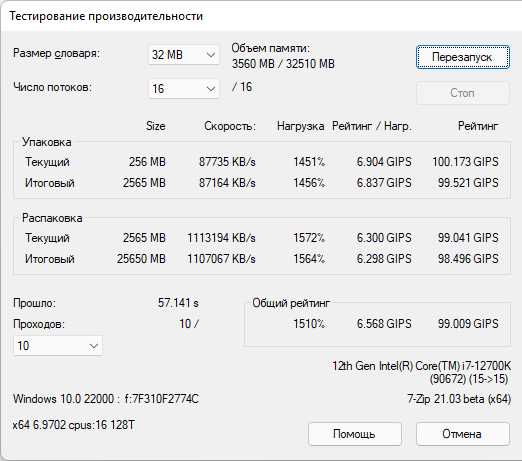Click the decompression total 6.298 GIPS value
This screenshot has height=461, width=522.
click(384, 259)
